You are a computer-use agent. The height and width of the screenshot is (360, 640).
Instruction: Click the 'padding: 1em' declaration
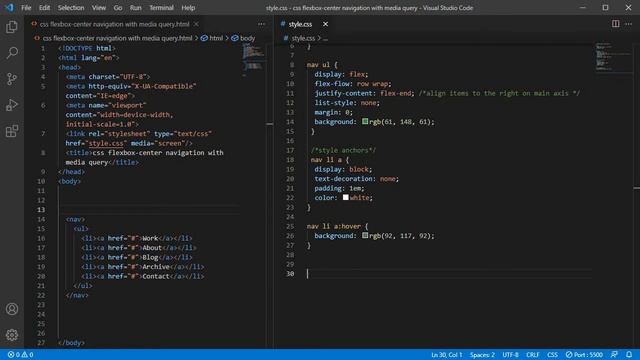[x=339, y=188]
